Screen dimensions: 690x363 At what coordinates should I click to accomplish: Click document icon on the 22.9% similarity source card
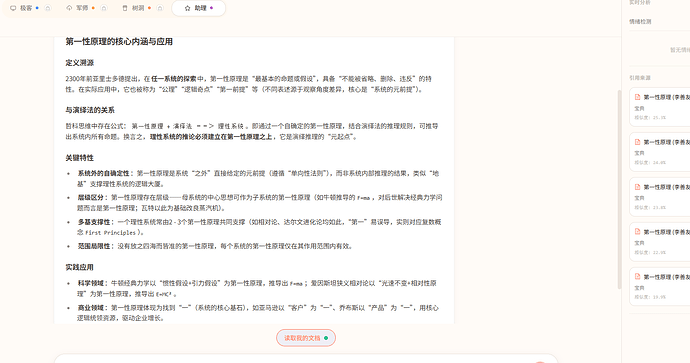tap(637, 231)
